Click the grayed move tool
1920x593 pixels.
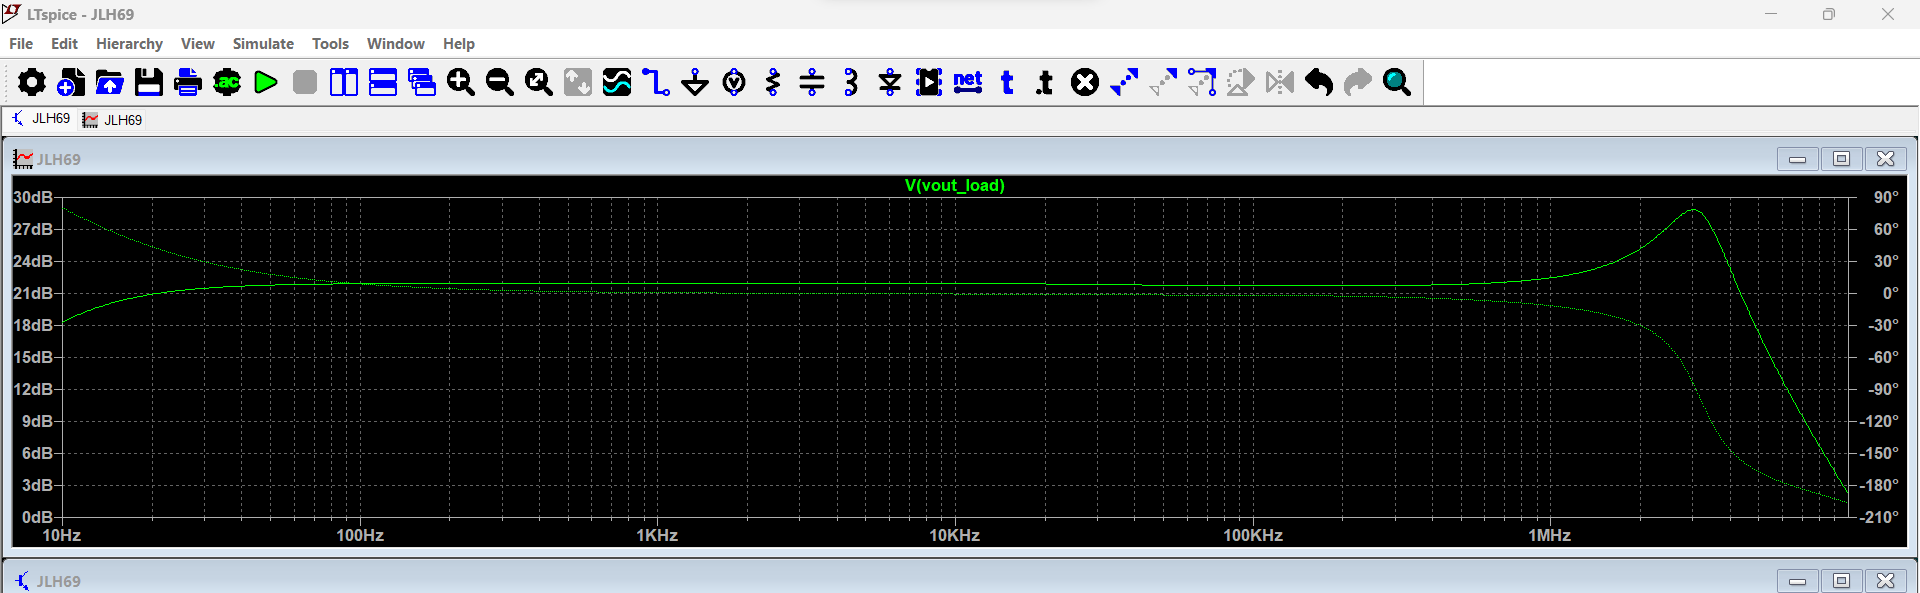coord(1163,82)
